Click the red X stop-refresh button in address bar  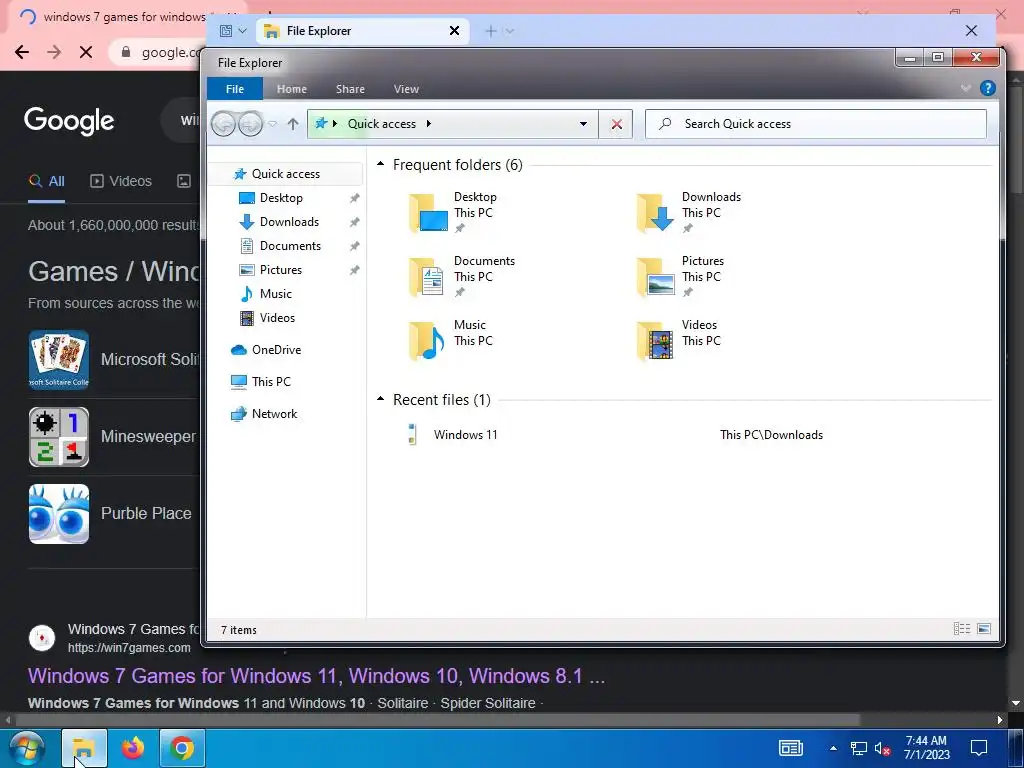tap(616, 124)
